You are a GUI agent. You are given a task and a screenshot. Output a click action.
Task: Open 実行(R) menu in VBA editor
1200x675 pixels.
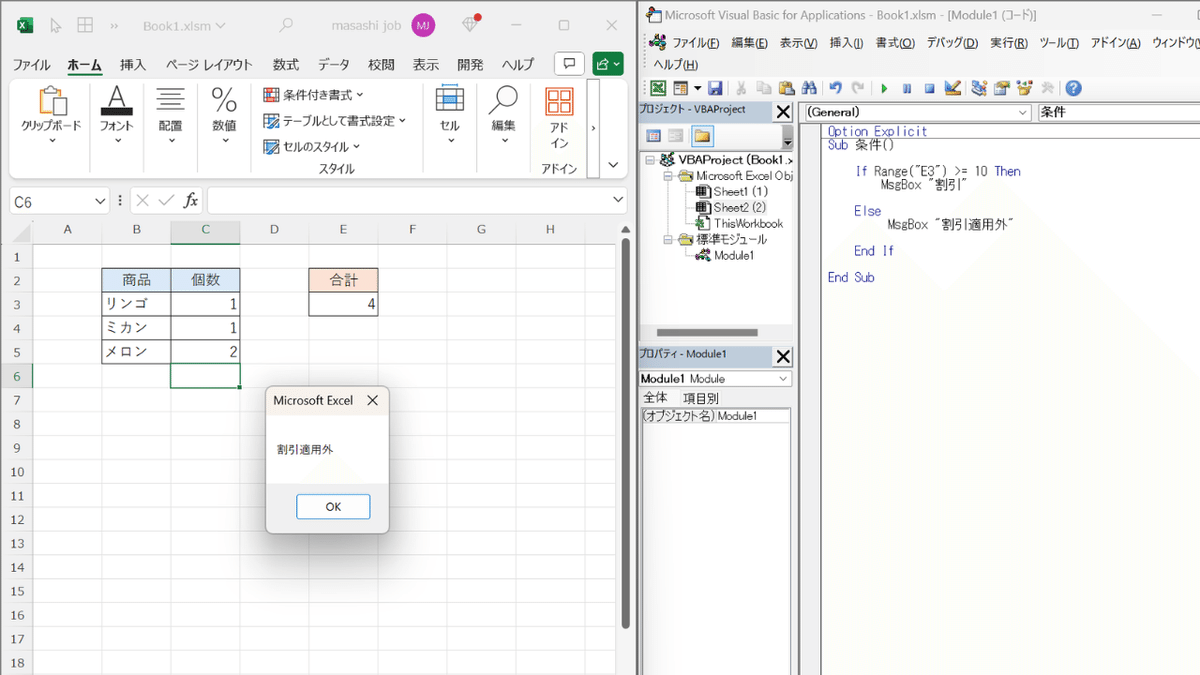1009,43
